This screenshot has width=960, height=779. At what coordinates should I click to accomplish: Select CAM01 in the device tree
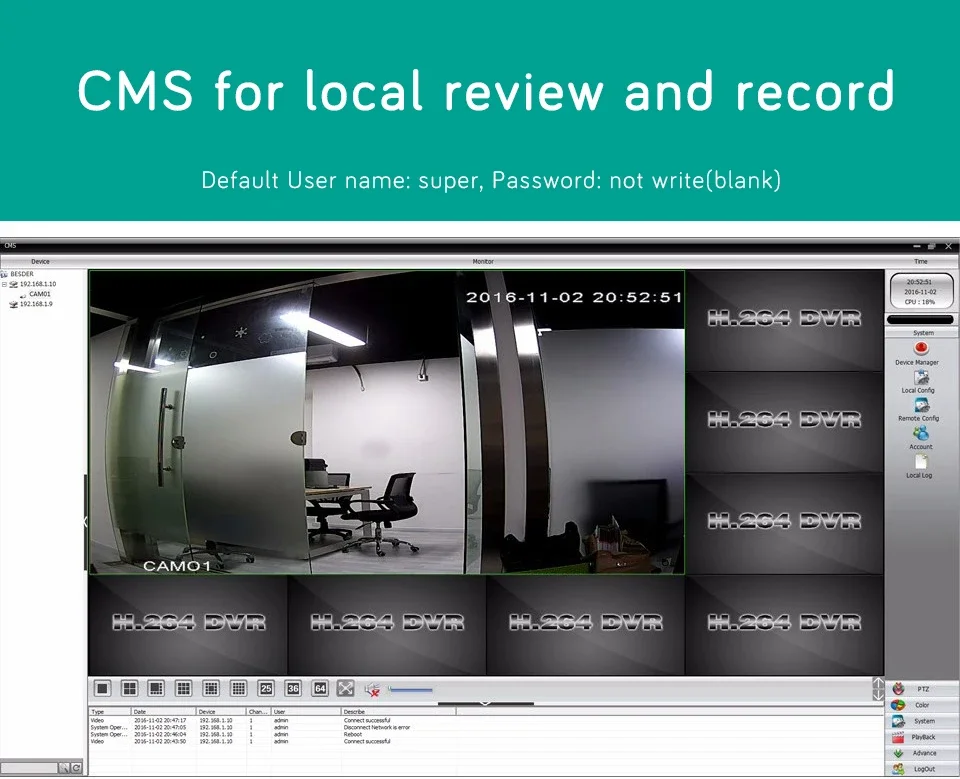tap(39, 294)
